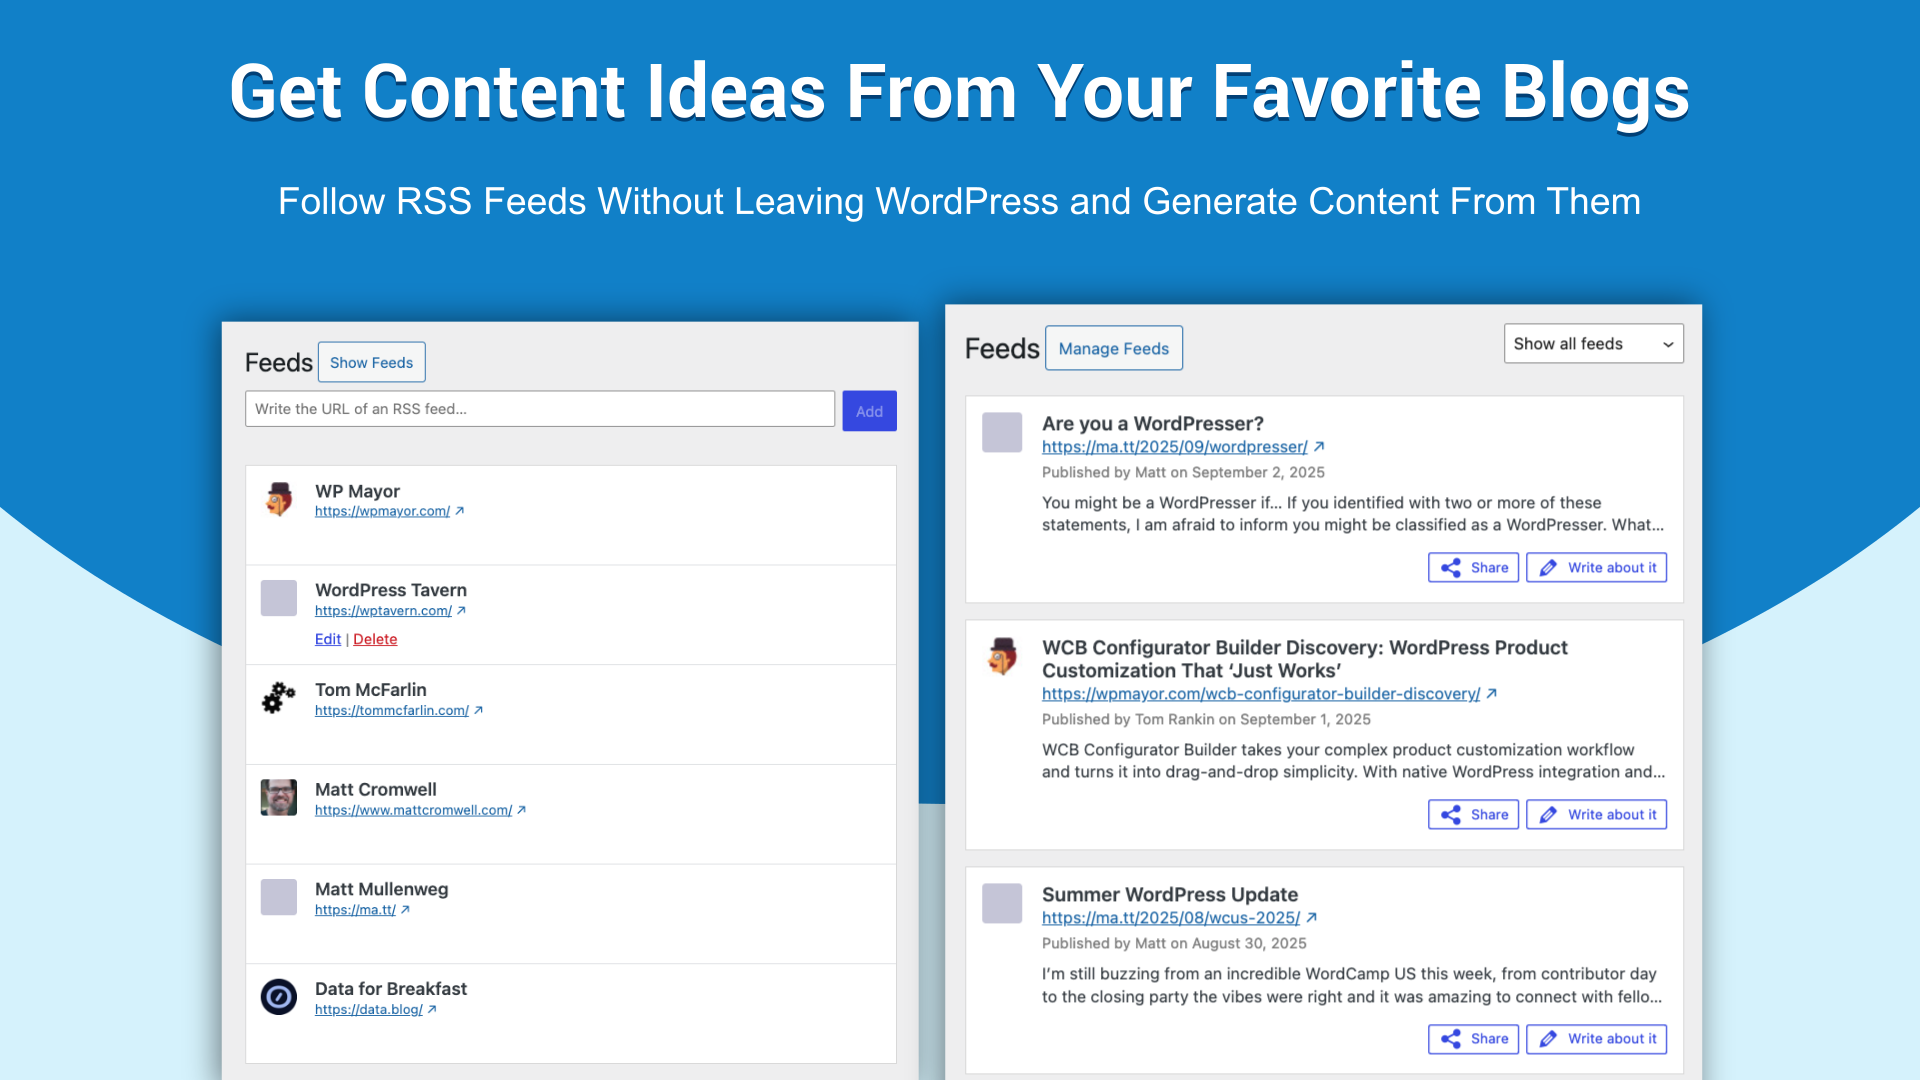Image resolution: width=1920 pixels, height=1080 pixels.
Task: Click external-link arrow beside data.blog URL
Action: pyautogui.click(x=432, y=1010)
